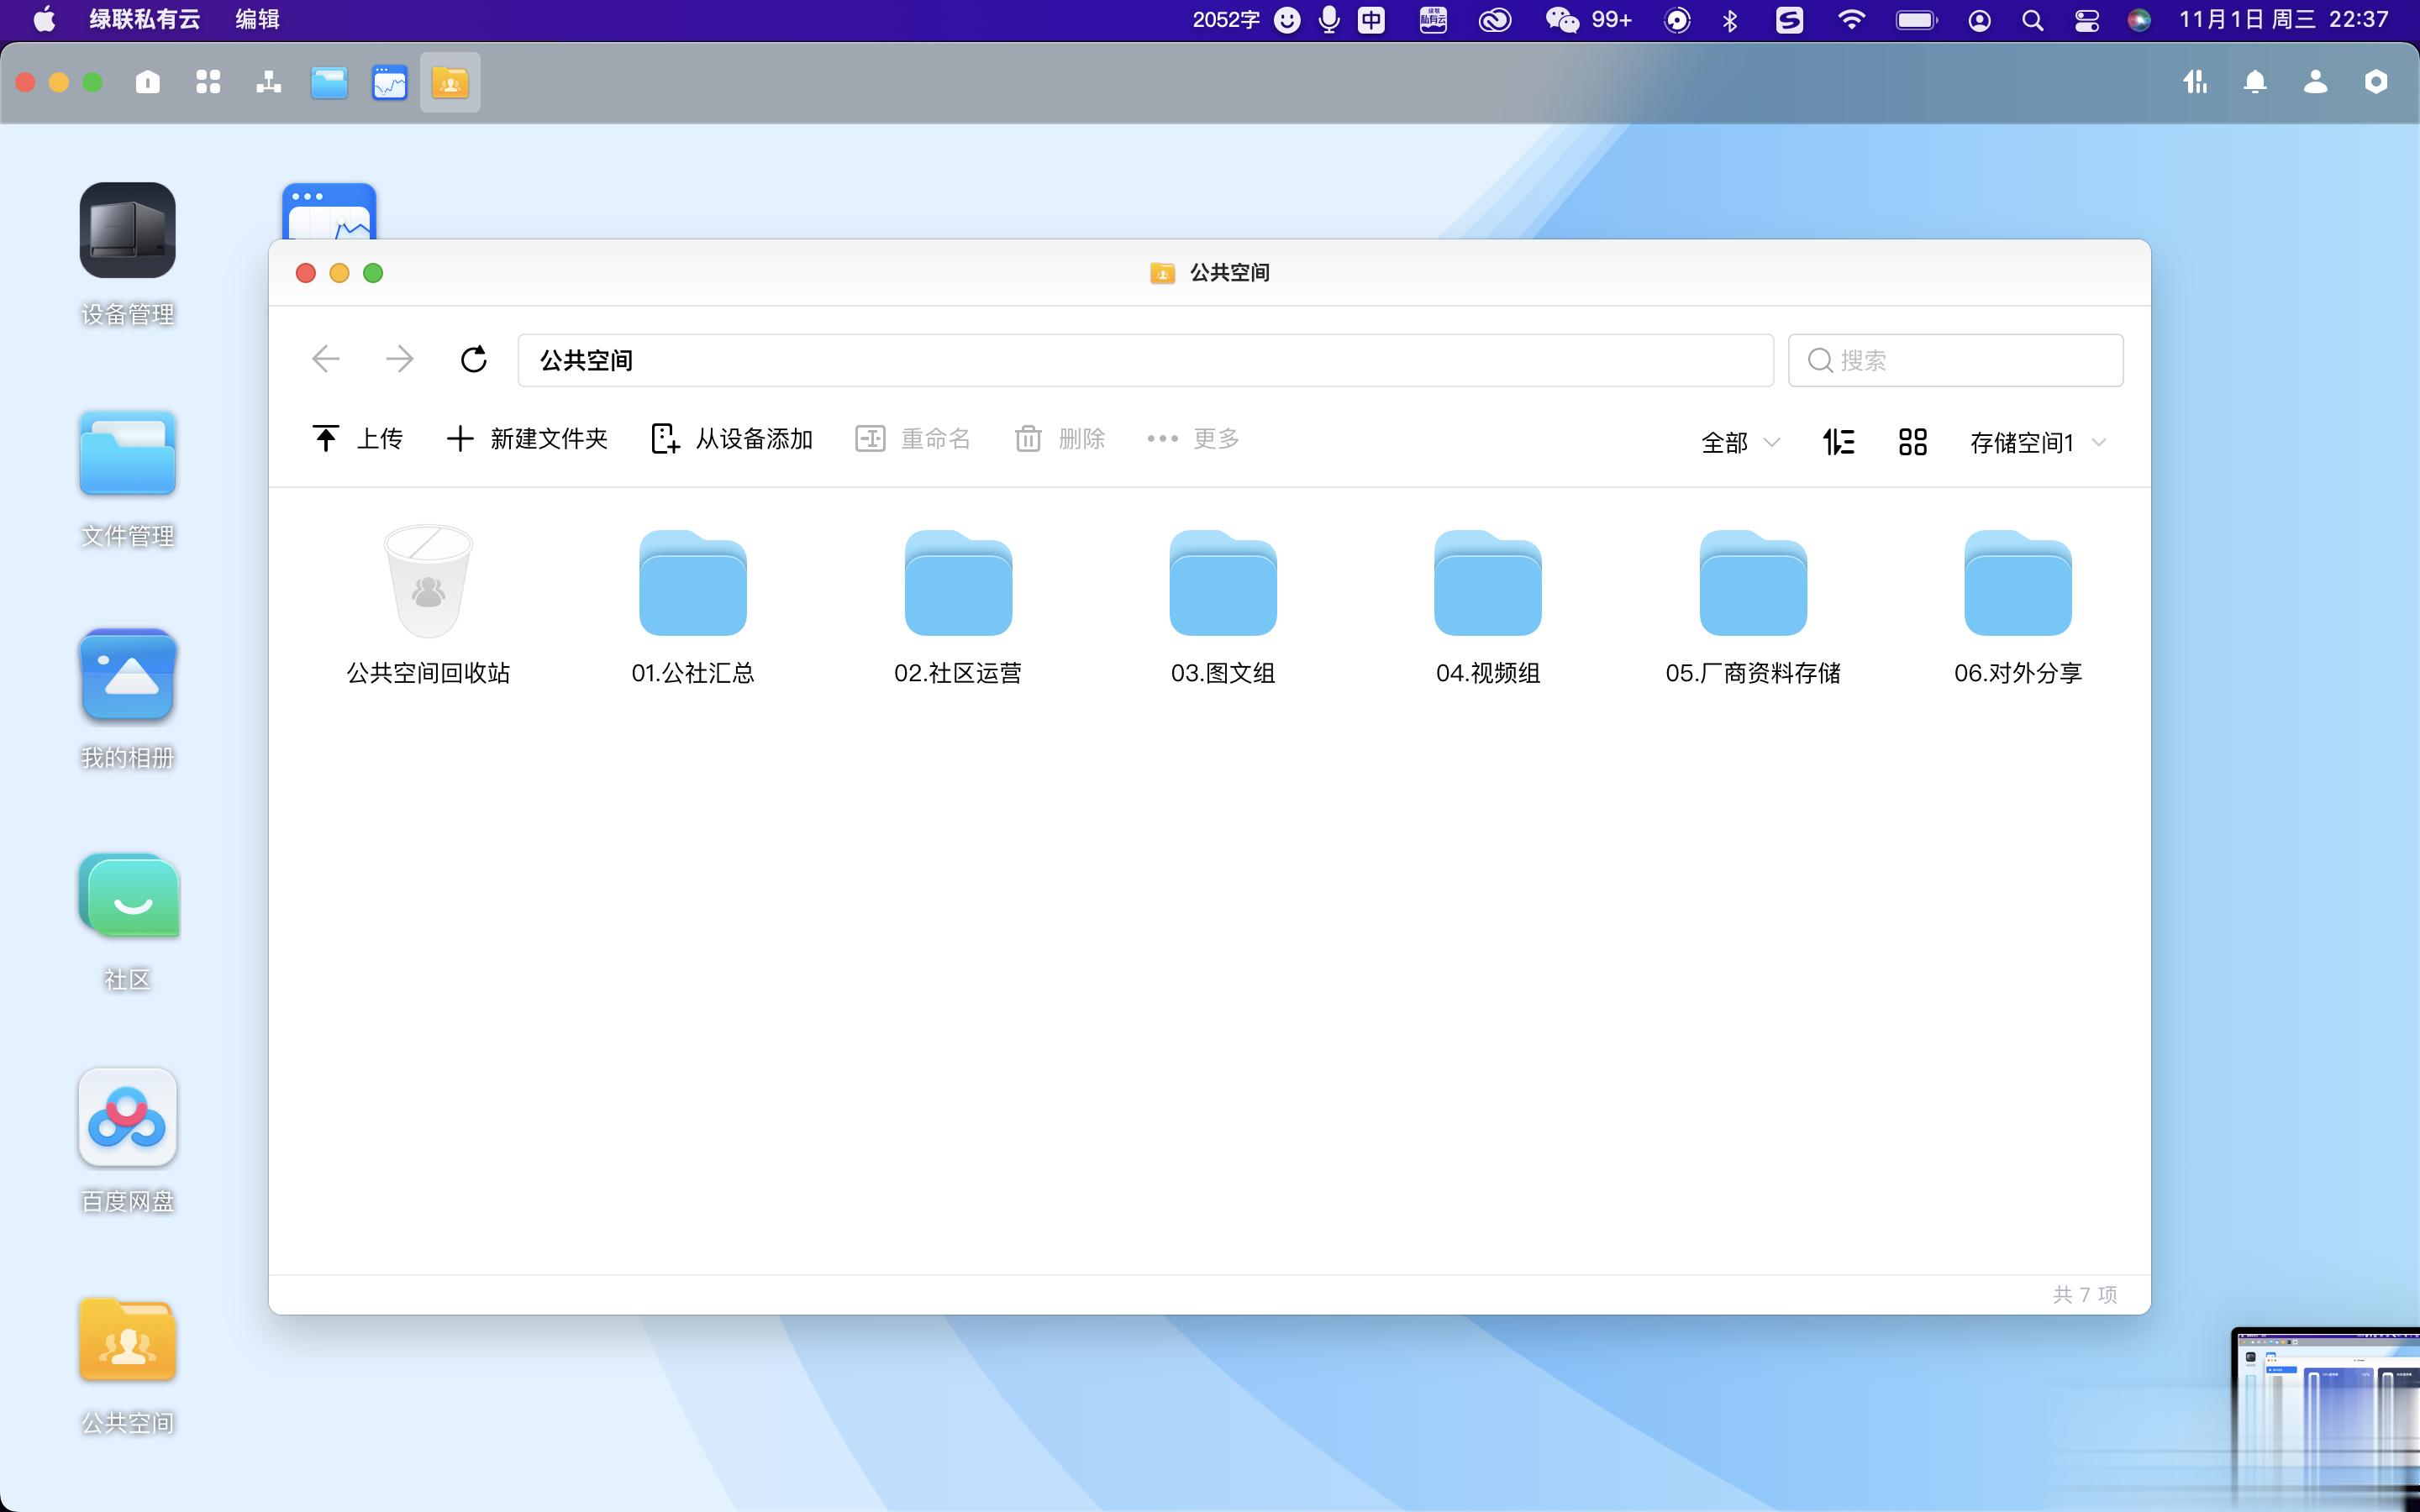The width and height of the screenshot is (2420, 1512).
Task: Click the Wi-Fi status icon
Action: (x=1851, y=19)
